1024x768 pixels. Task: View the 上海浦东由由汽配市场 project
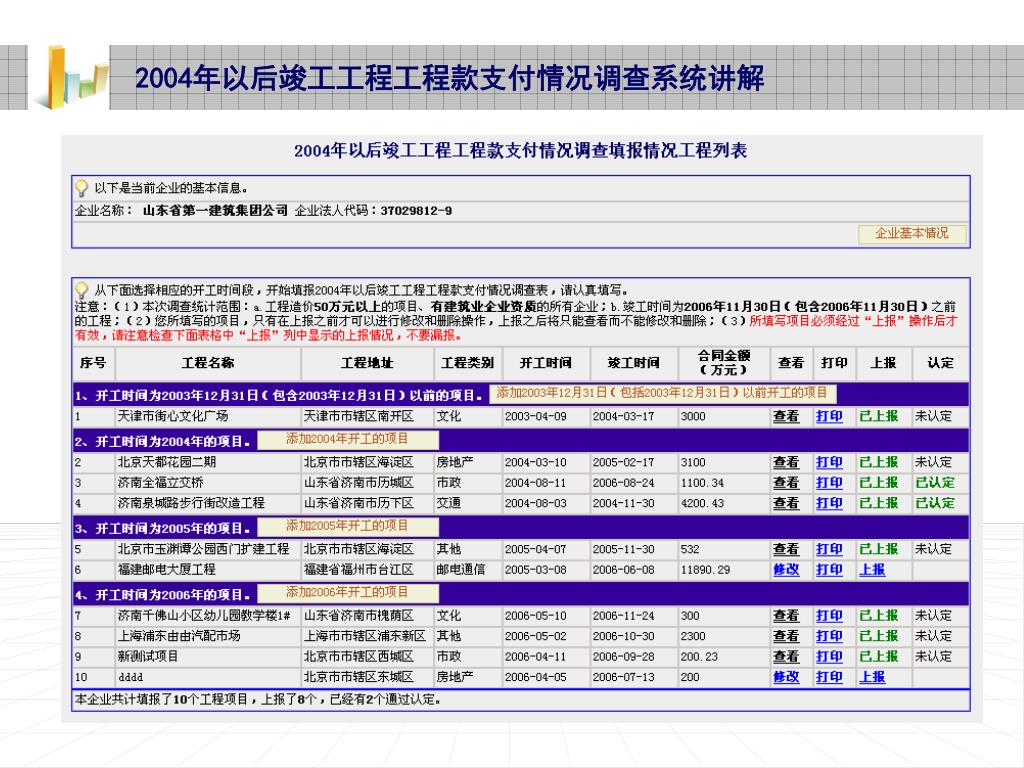pyautogui.click(x=786, y=636)
